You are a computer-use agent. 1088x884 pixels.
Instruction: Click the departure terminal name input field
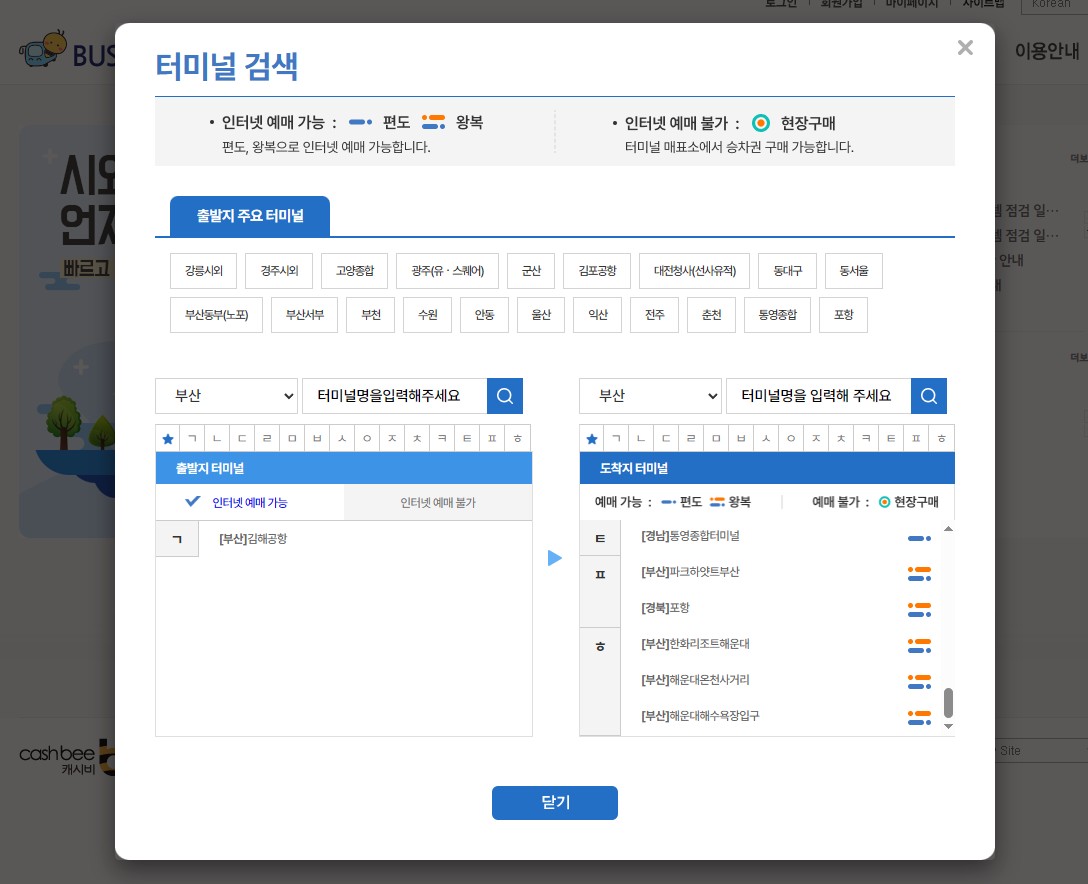pos(394,396)
